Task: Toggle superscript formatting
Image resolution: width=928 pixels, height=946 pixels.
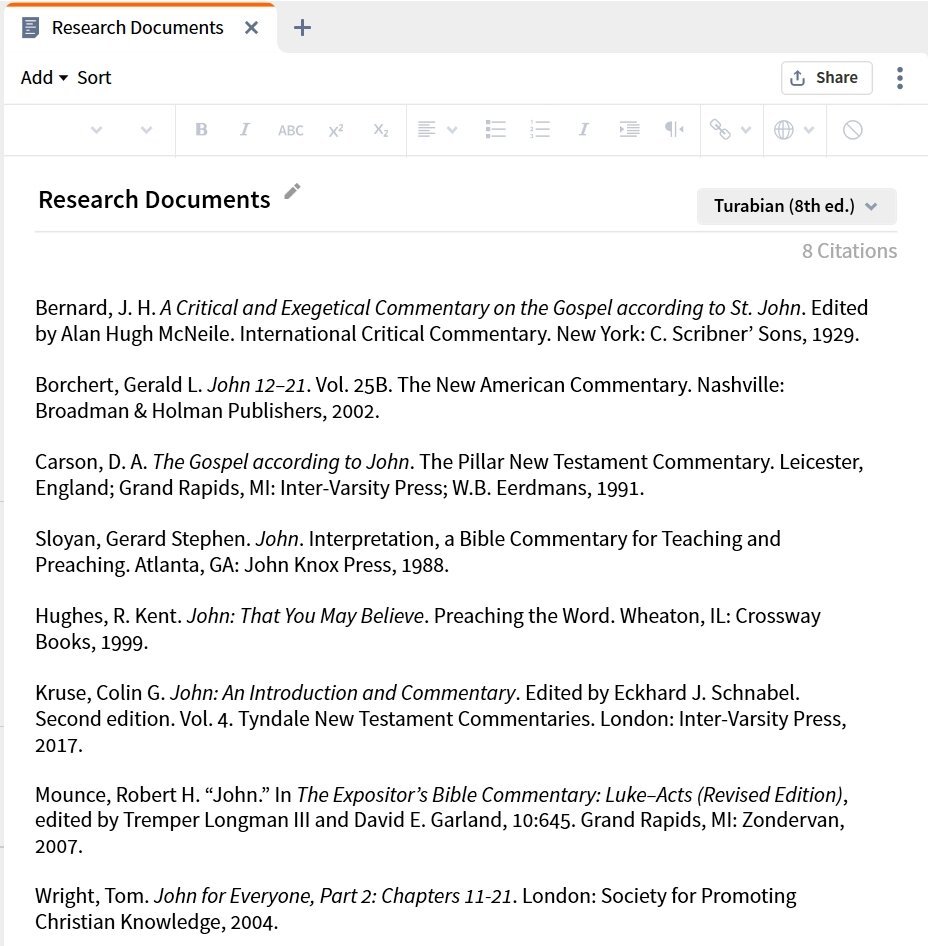Action: click(336, 130)
